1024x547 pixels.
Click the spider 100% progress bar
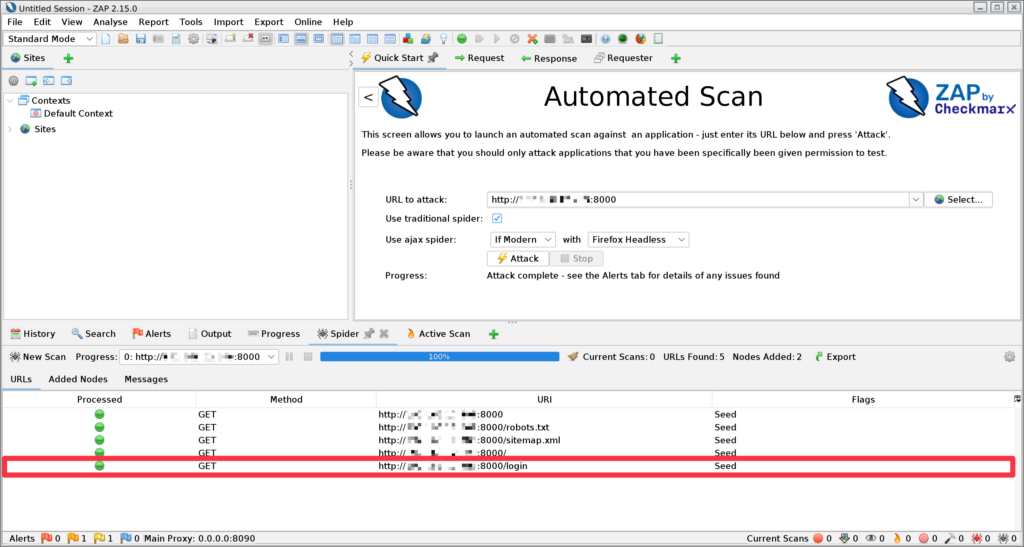(440, 356)
